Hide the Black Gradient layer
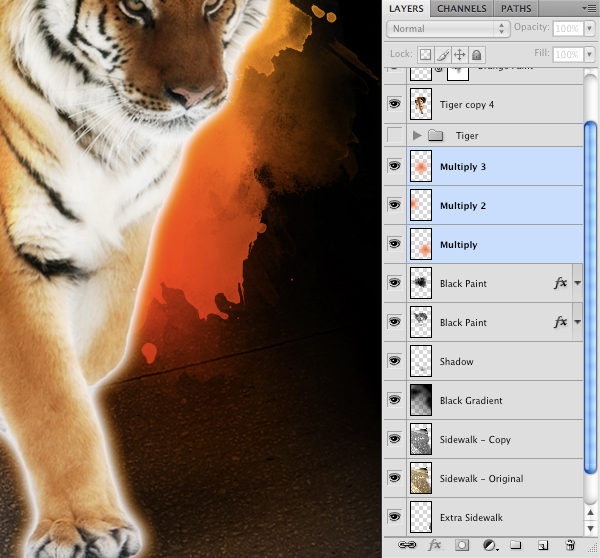This screenshot has height=558, width=600. [x=395, y=400]
